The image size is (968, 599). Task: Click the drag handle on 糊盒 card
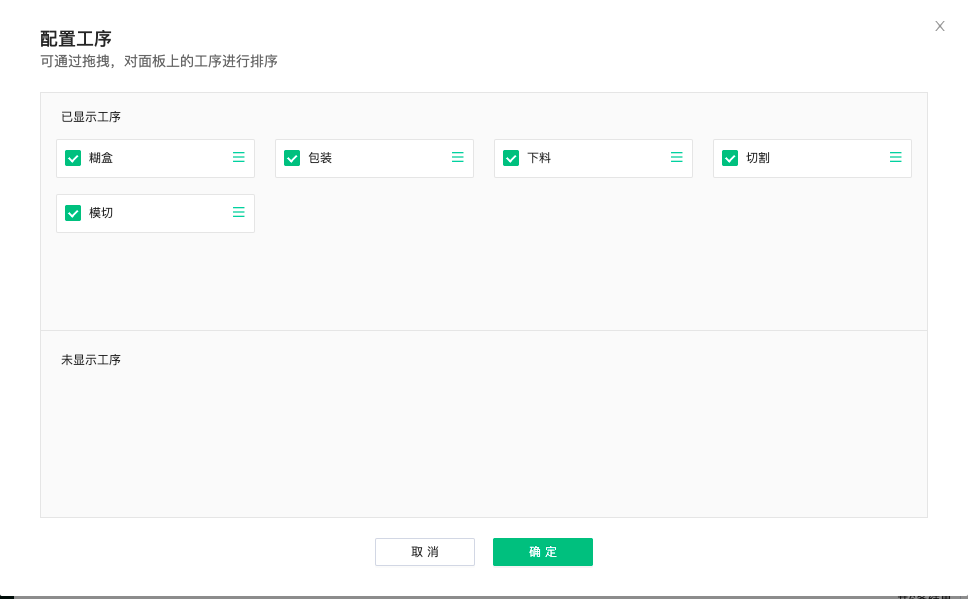click(239, 157)
